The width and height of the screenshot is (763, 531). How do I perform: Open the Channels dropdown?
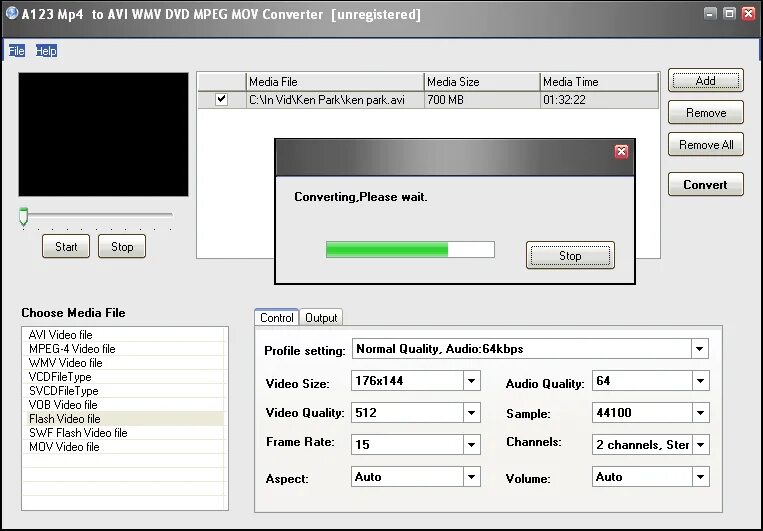pyautogui.click(x=700, y=444)
